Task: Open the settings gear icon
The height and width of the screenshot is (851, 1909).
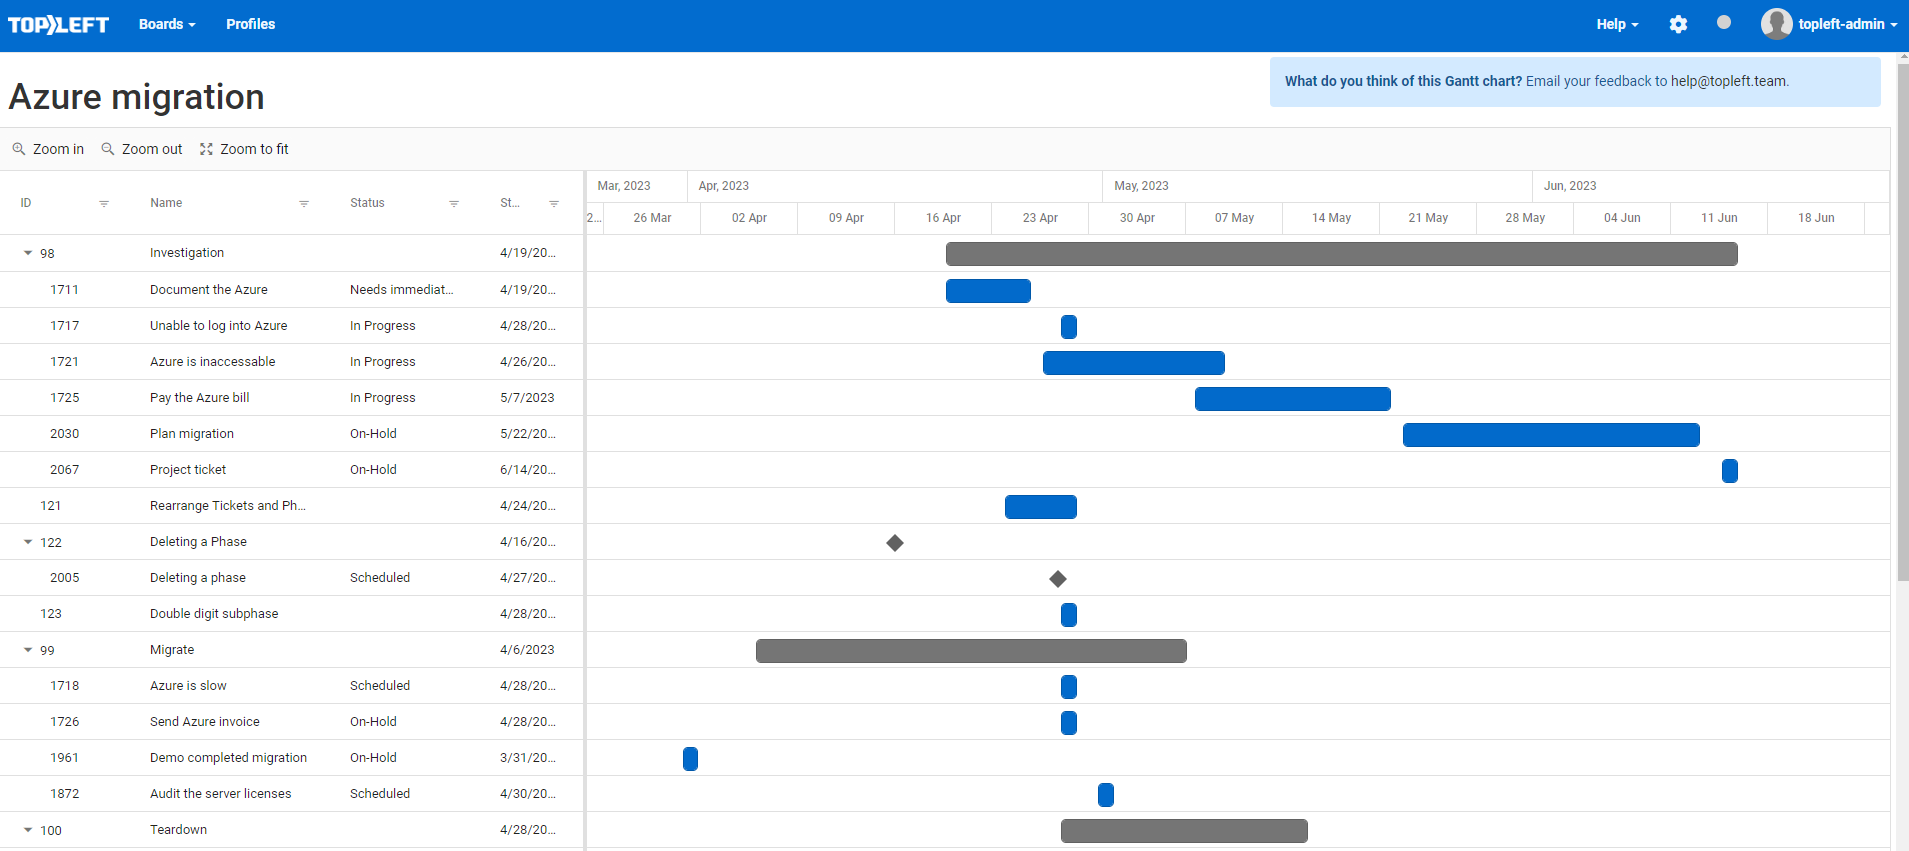Action: pyautogui.click(x=1678, y=24)
